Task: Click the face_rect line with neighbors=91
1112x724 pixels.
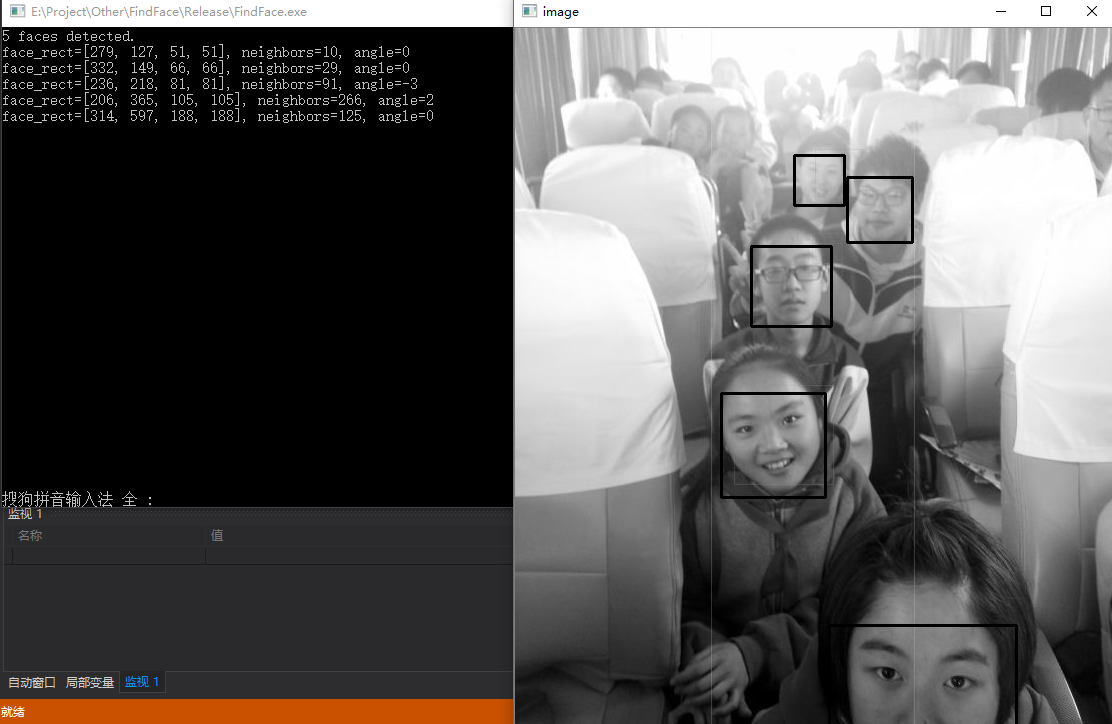Action: [x=210, y=84]
